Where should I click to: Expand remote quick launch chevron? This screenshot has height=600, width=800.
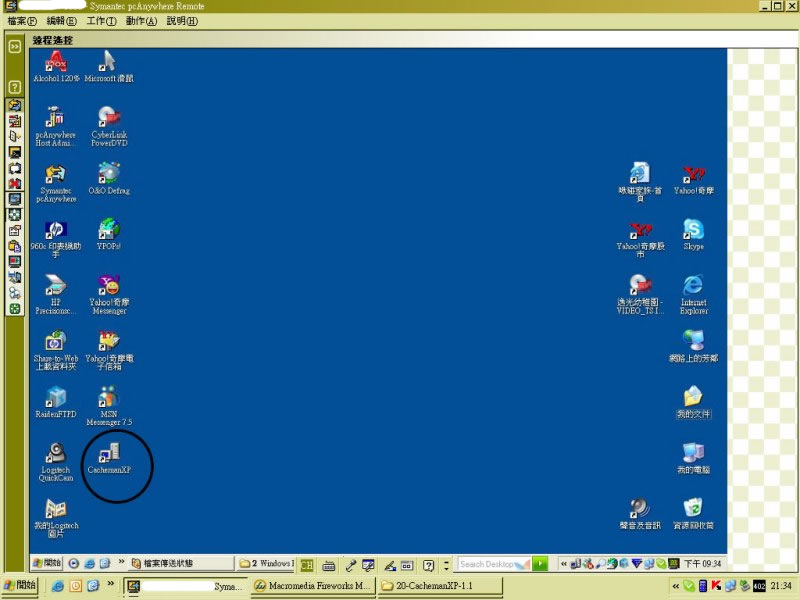pos(121,562)
